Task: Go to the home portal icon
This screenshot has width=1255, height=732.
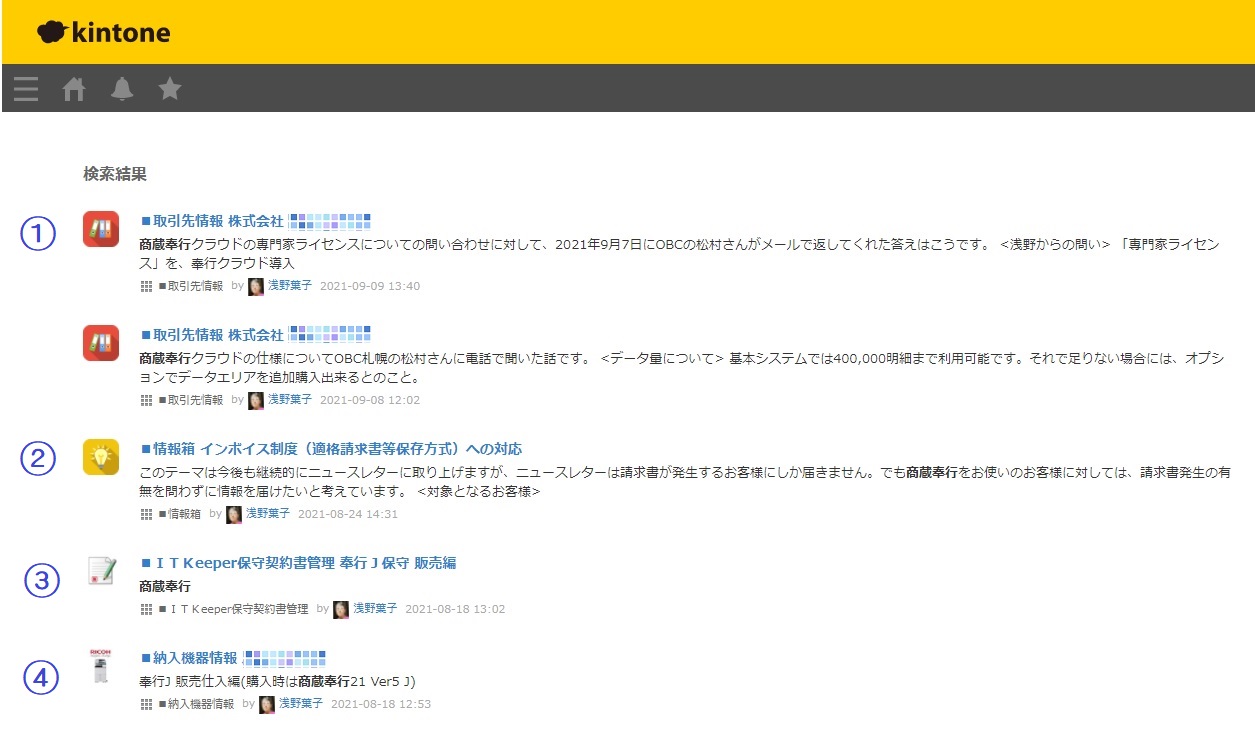Action: [x=74, y=90]
